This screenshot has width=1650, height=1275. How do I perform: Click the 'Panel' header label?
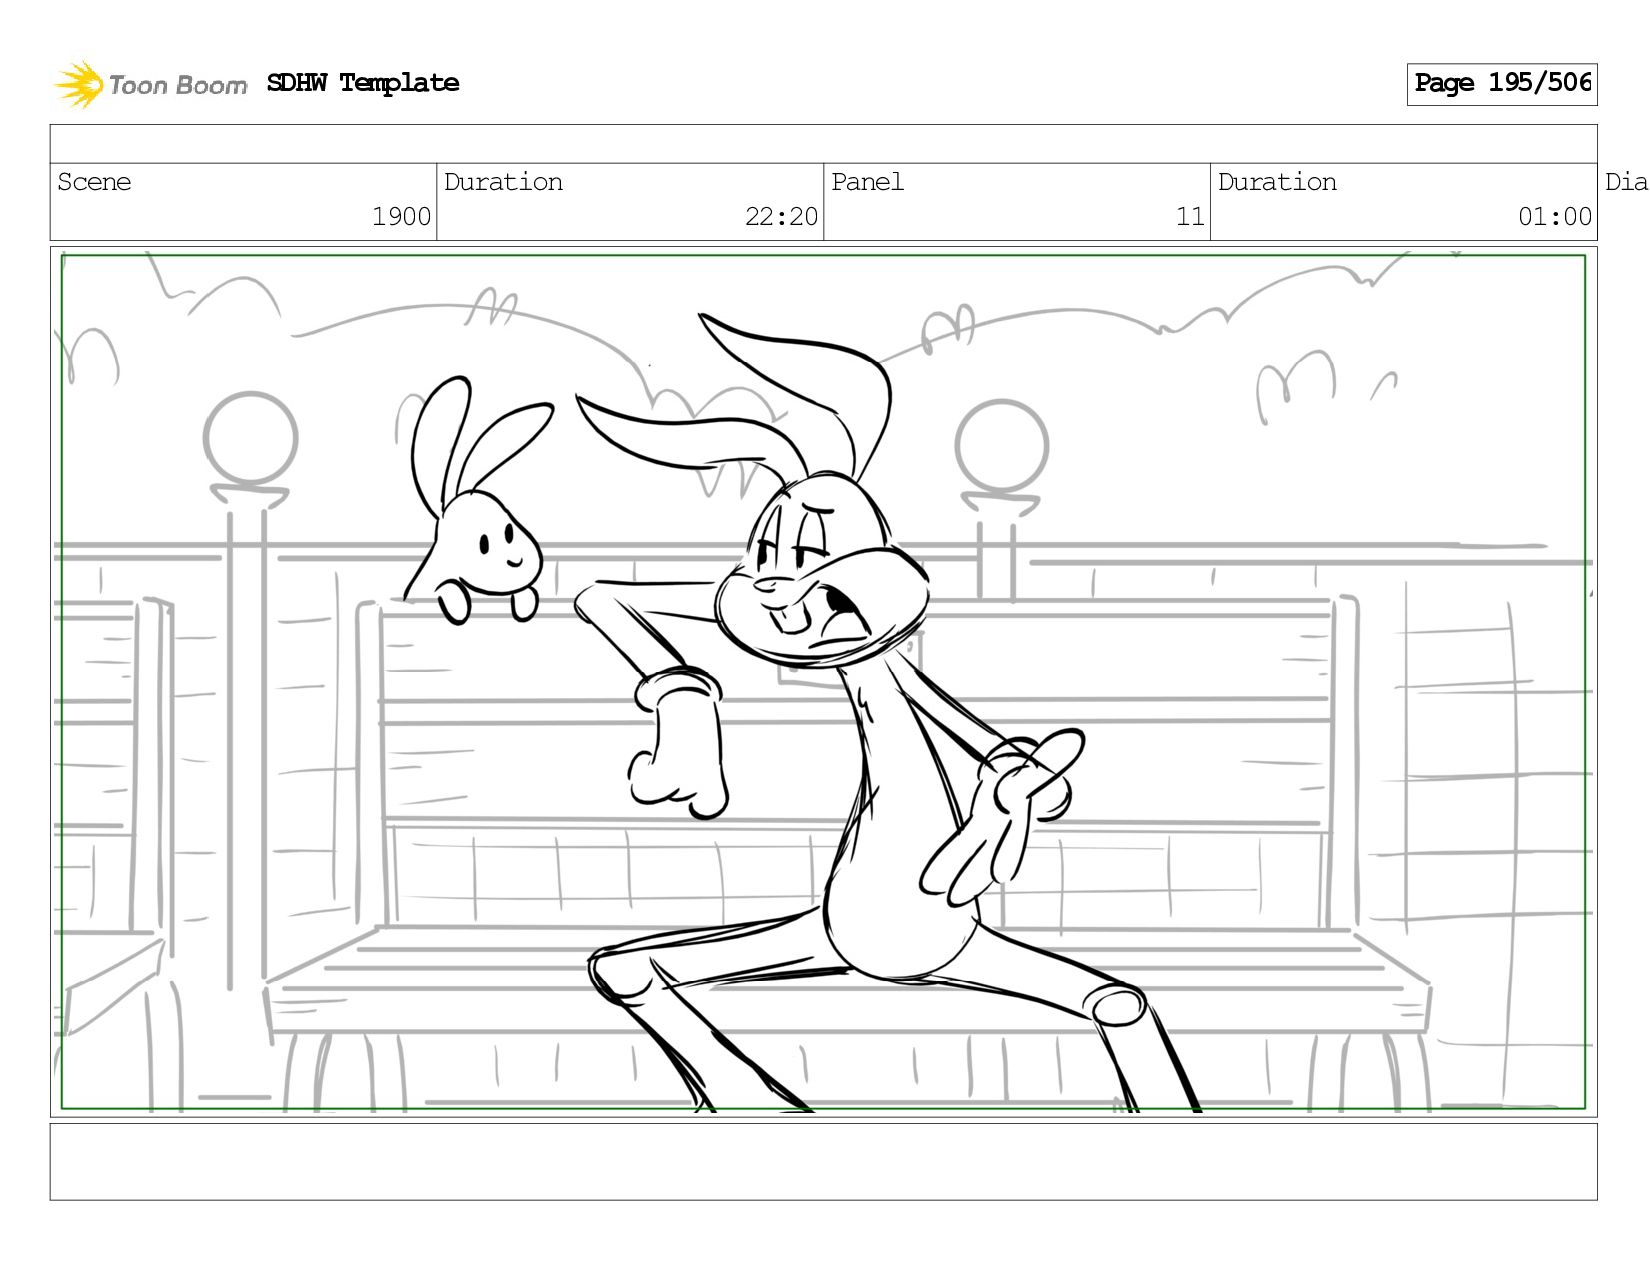867,182
